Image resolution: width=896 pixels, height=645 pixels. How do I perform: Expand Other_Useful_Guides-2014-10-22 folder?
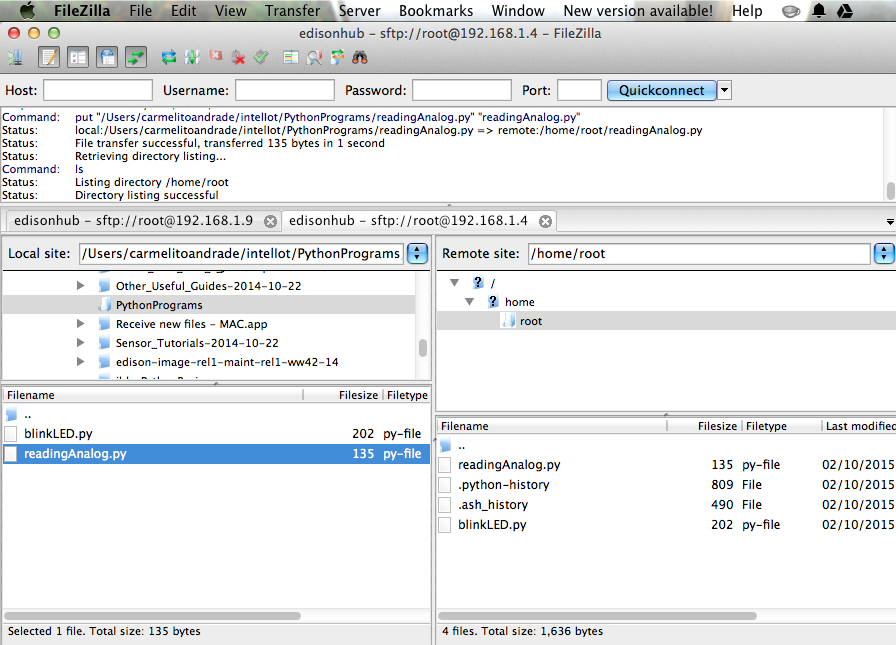click(x=81, y=285)
